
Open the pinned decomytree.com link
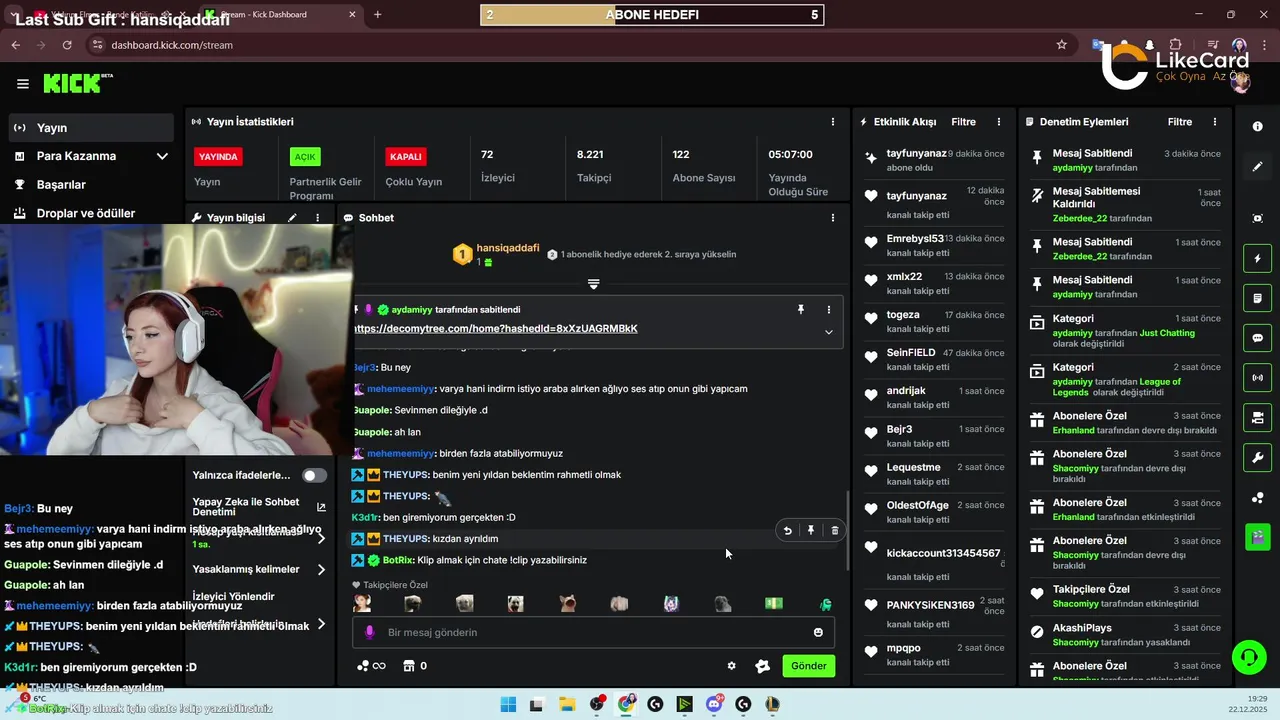[496, 329]
